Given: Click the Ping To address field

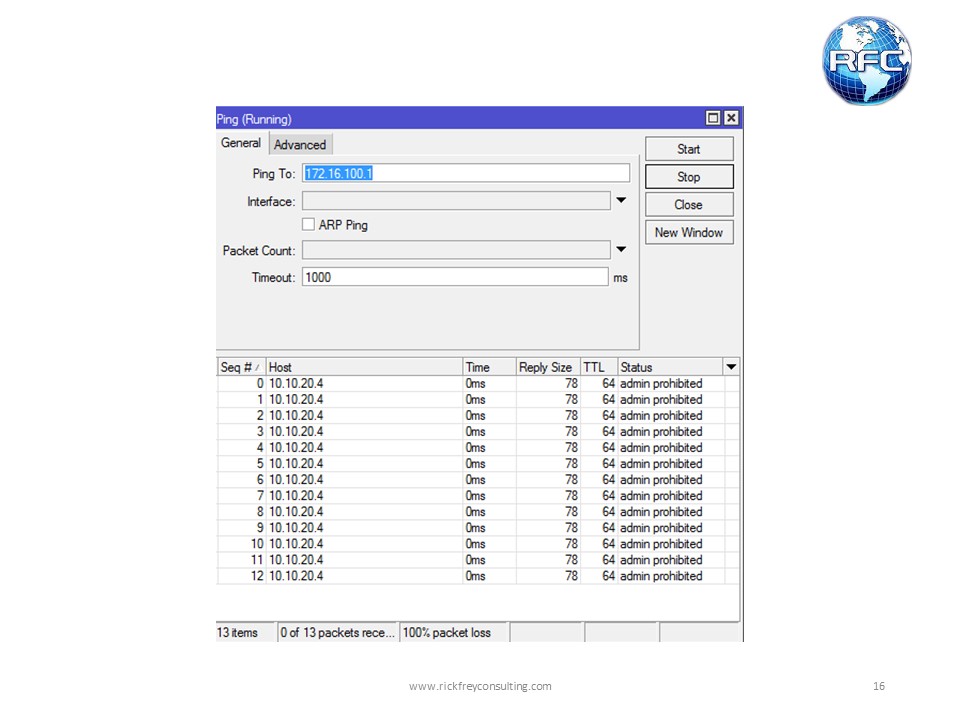Looking at the screenshot, I should (466, 173).
